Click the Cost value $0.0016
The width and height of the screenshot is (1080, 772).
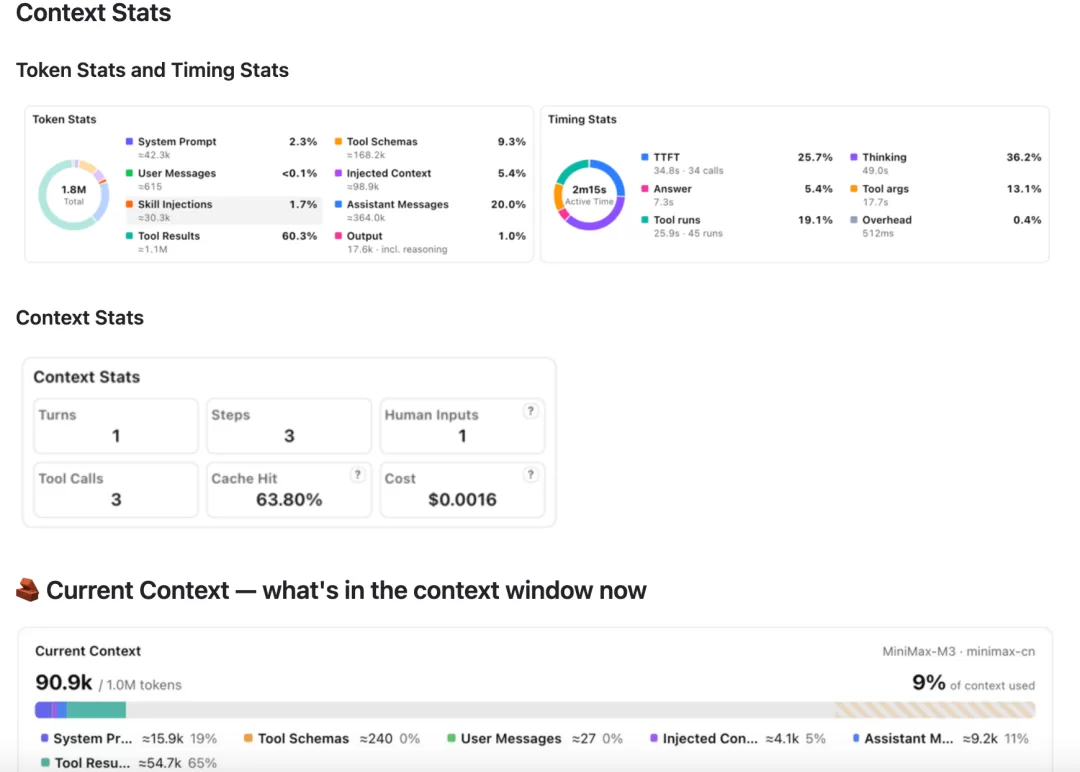[462, 499]
